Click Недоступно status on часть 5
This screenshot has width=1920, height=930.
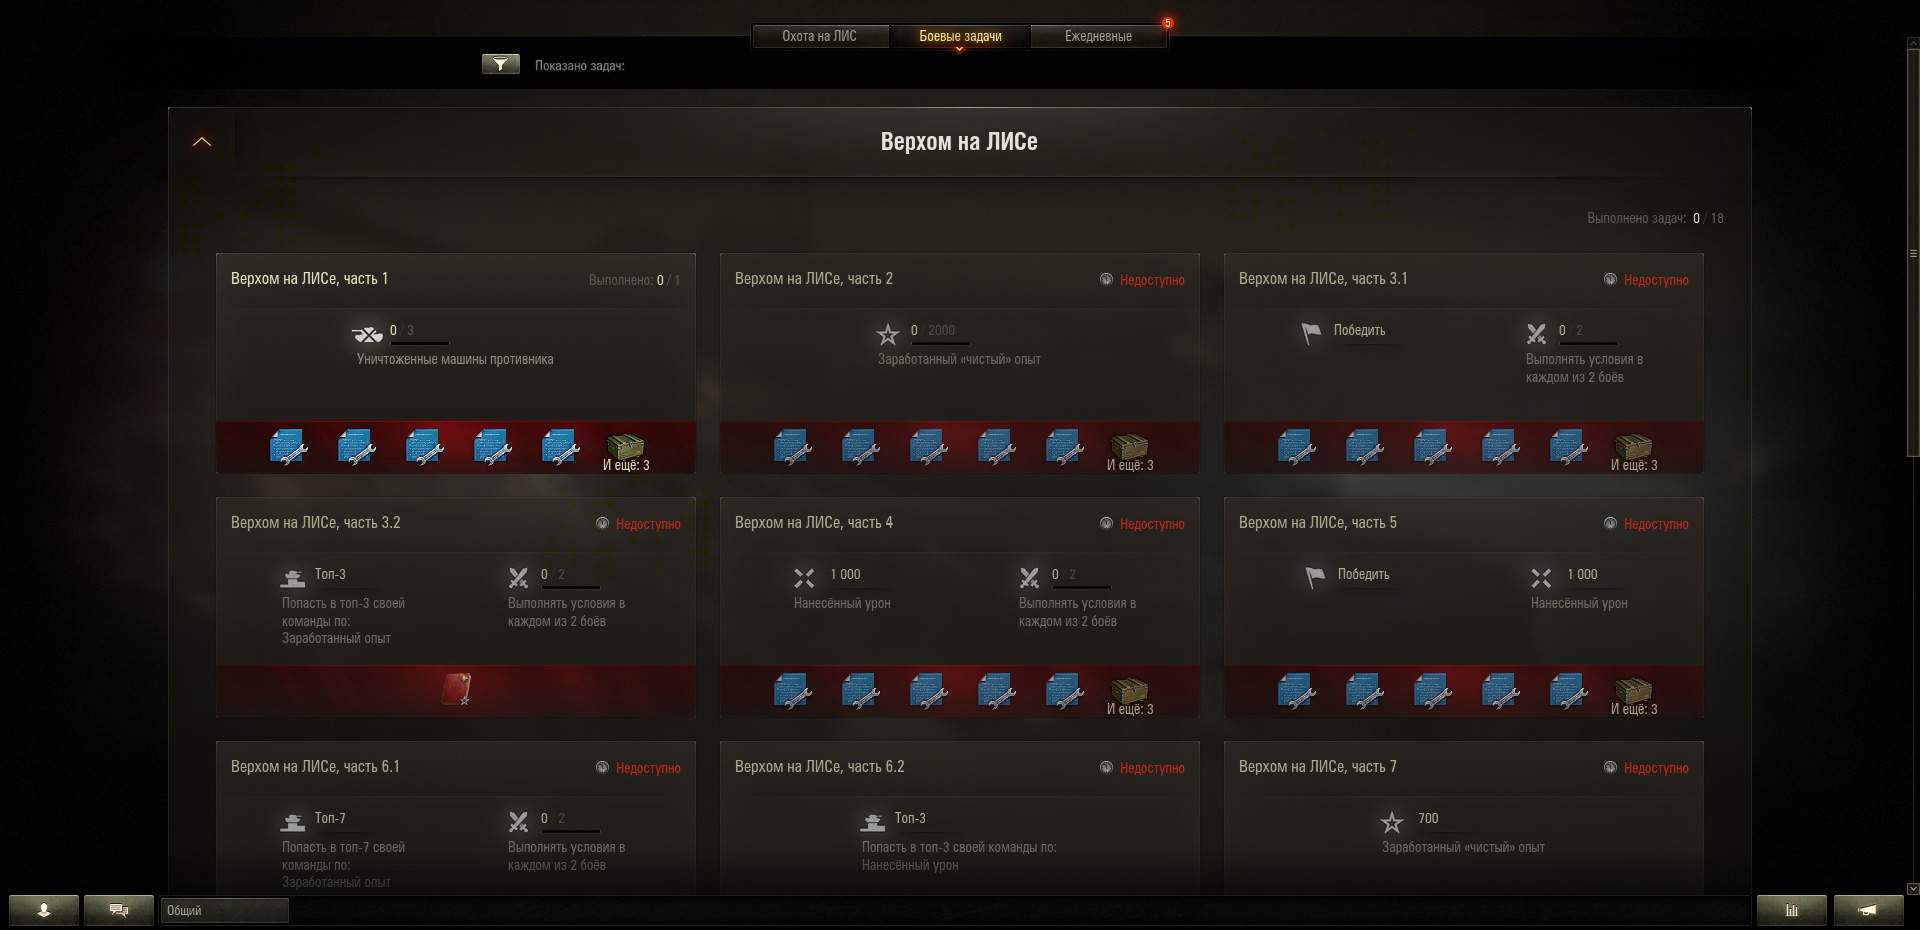[1656, 524]
